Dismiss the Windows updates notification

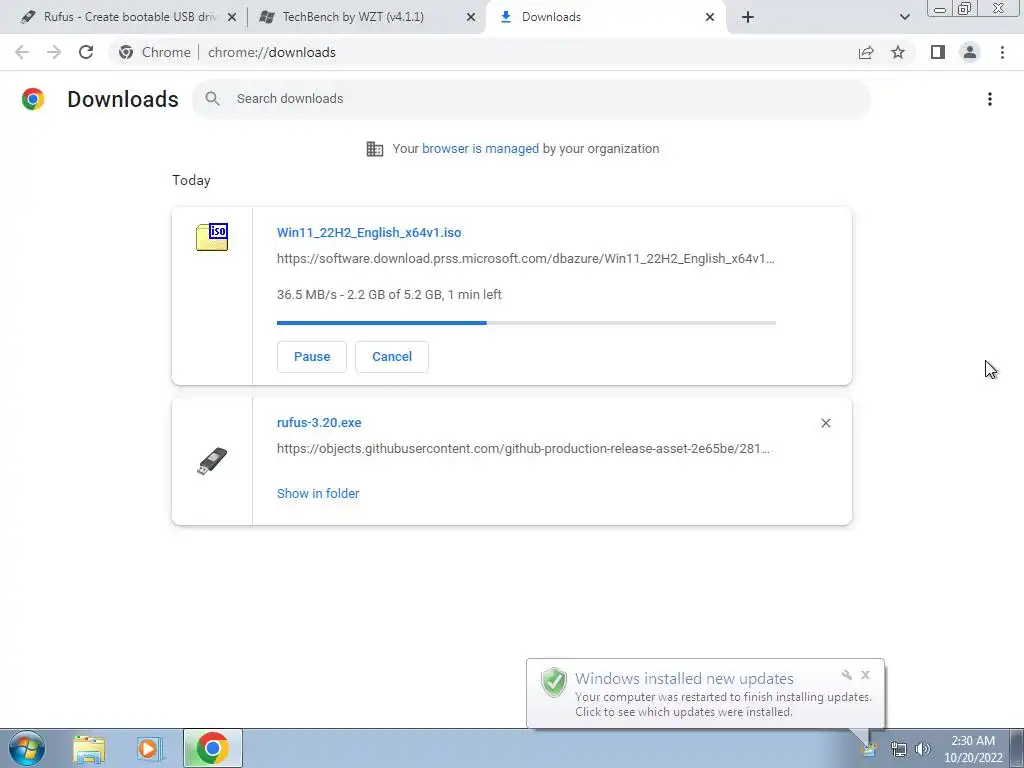point(865,675)
